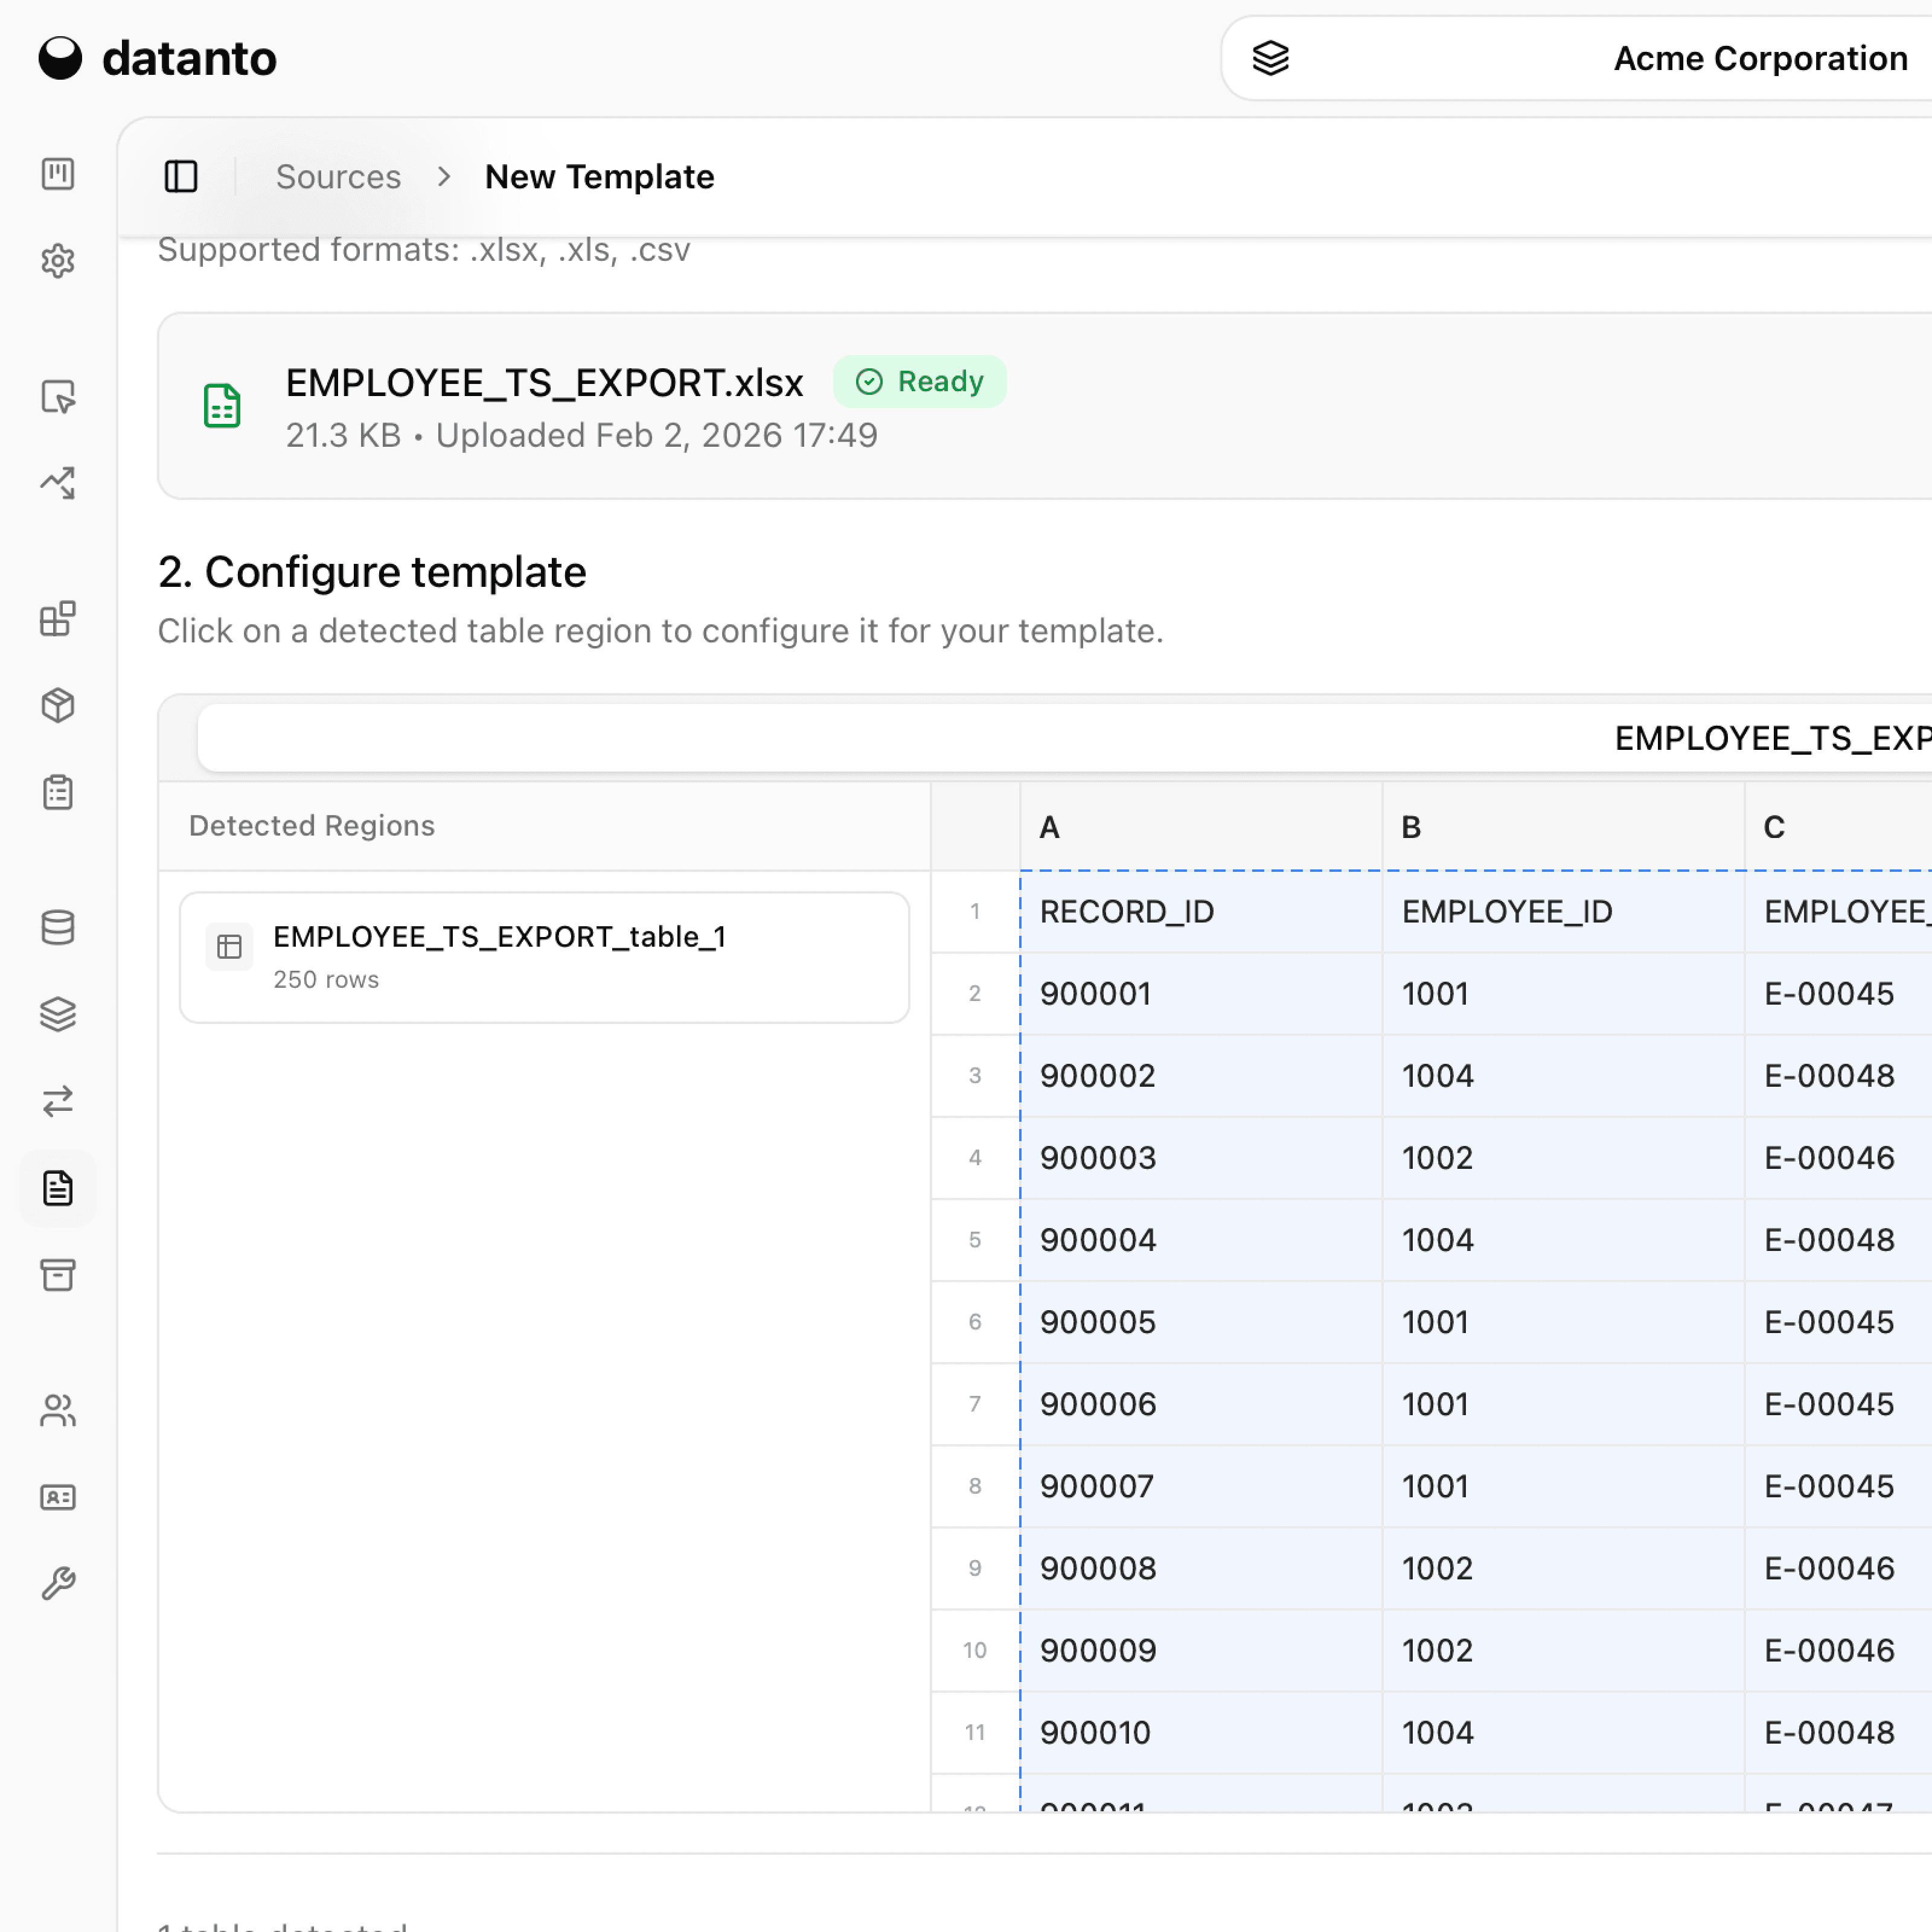This screenshot has width=1932, height=1932.
Task: Open the kanban board panel
Action: click(58, 174)
